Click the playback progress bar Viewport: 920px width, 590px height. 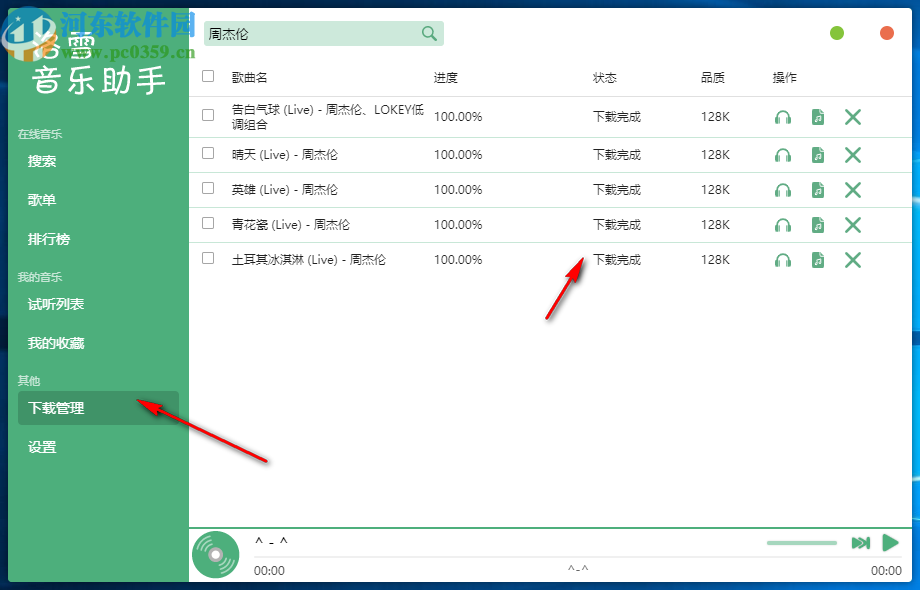click(578, 557)
